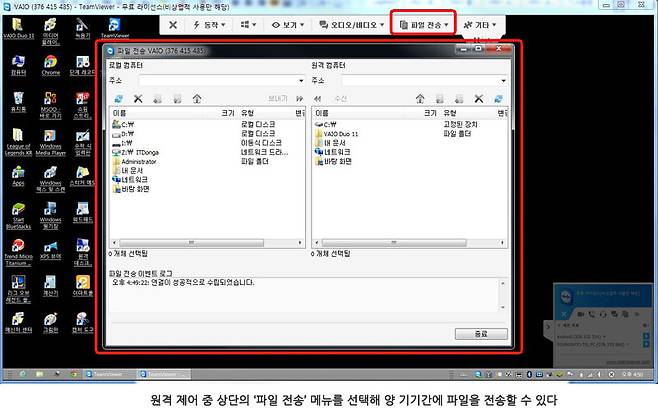Click the remote pane delete X icon
658x417 pixels.
(479, 99)
